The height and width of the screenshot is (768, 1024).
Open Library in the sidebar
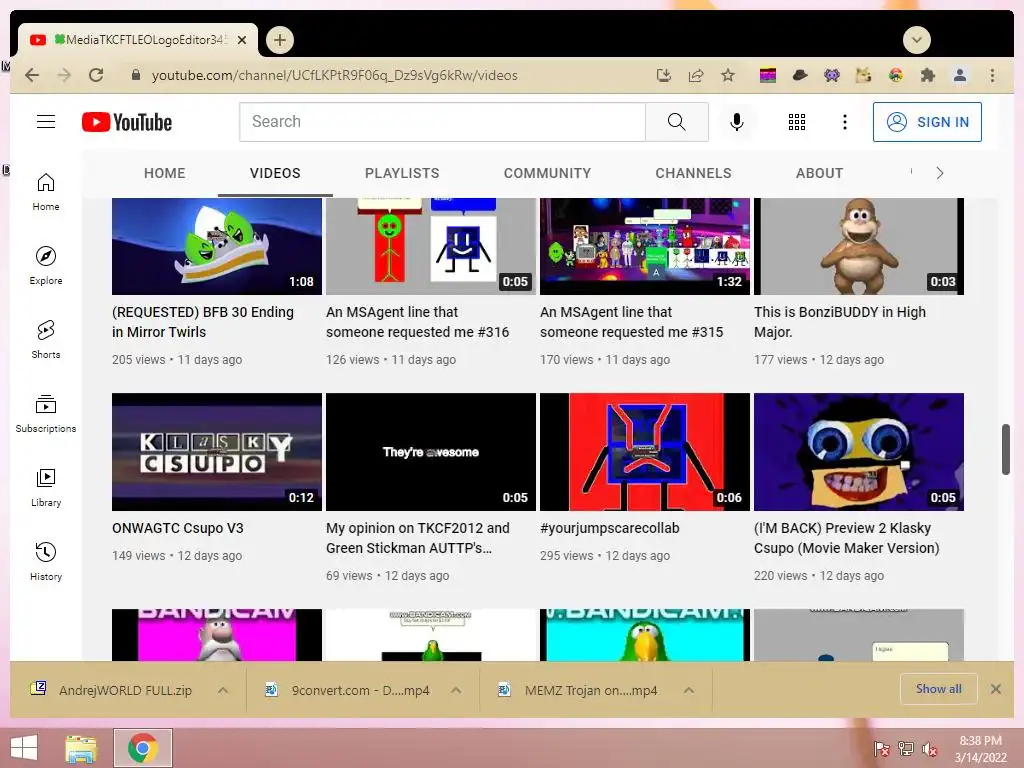(x=46, y=488)
